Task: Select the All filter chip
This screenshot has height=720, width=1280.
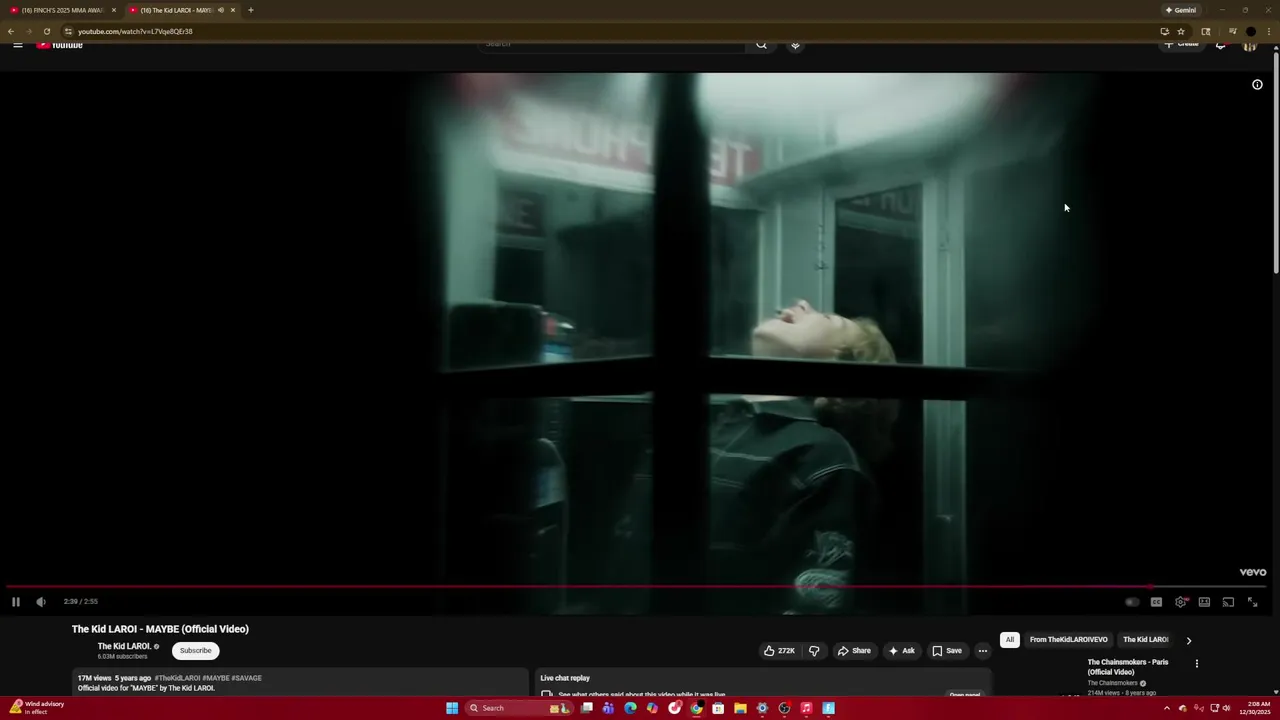Action: (x=1010, y=640)
